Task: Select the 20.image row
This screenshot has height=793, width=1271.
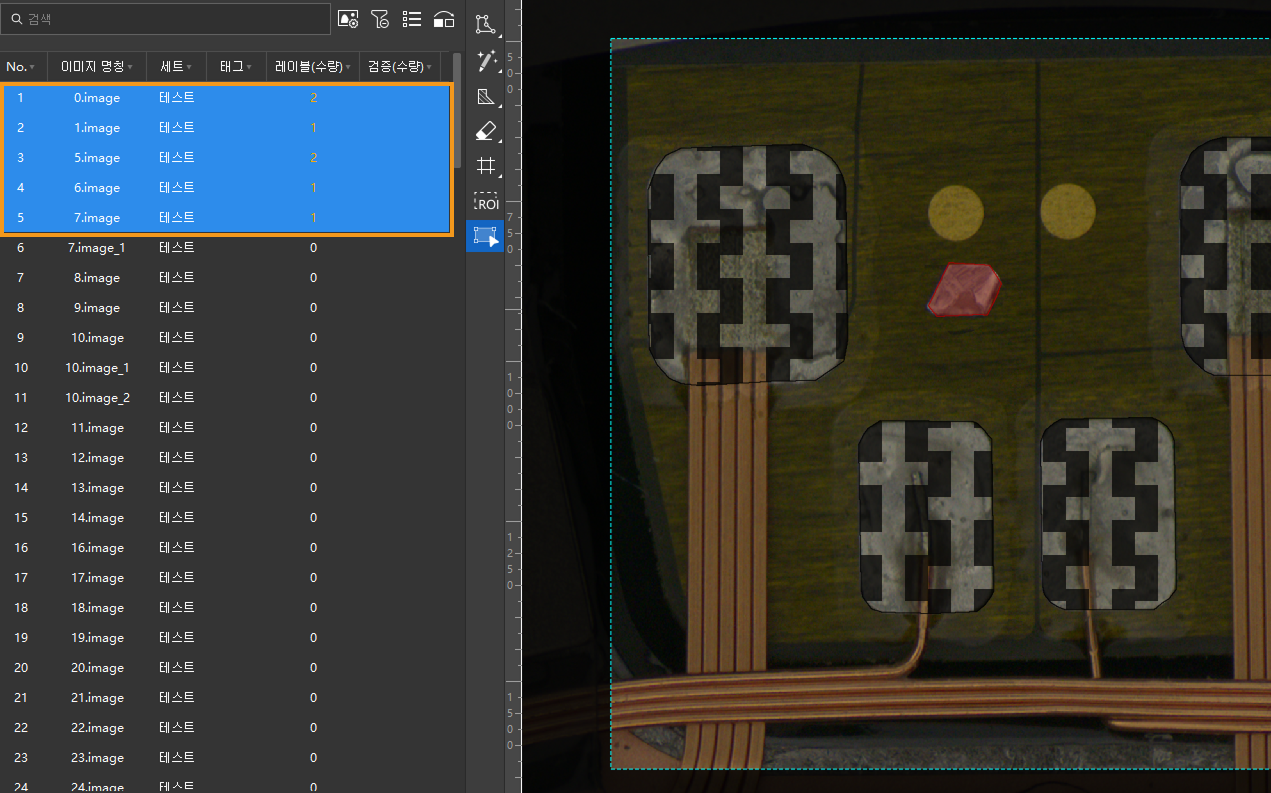Action: [x=227, y=668]
